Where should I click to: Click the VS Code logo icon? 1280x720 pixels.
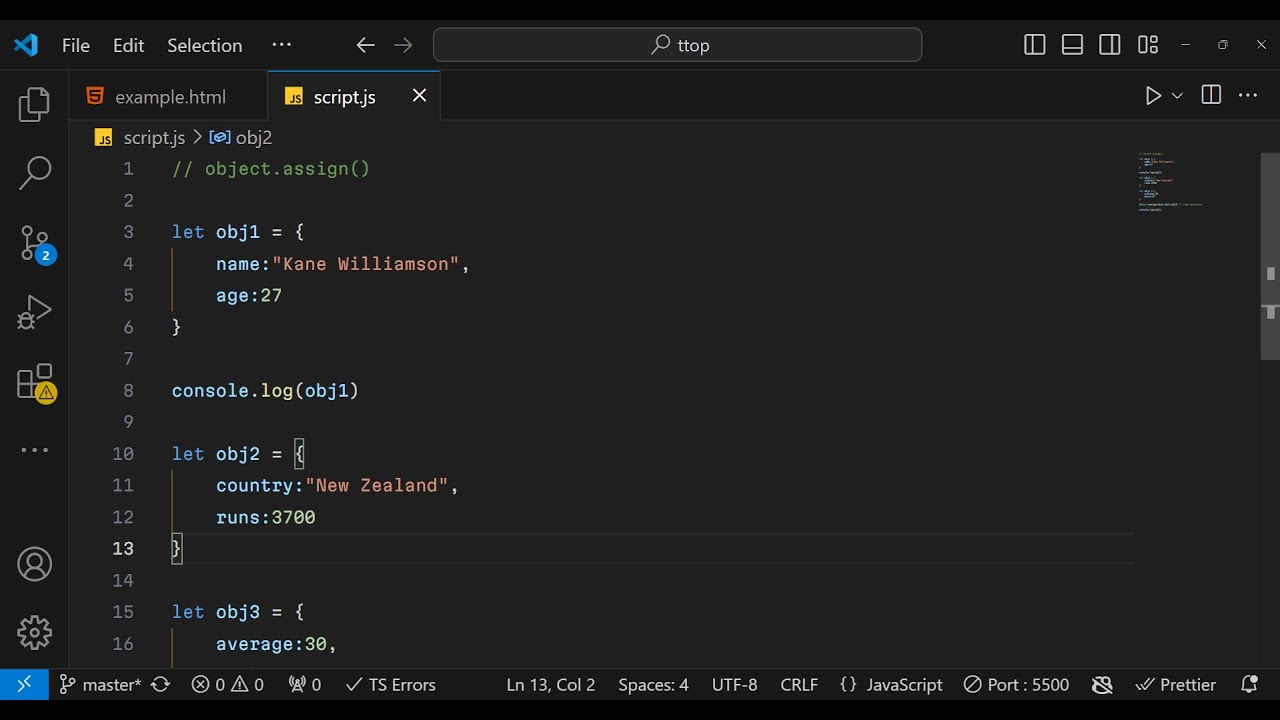(x=26, y=45)
